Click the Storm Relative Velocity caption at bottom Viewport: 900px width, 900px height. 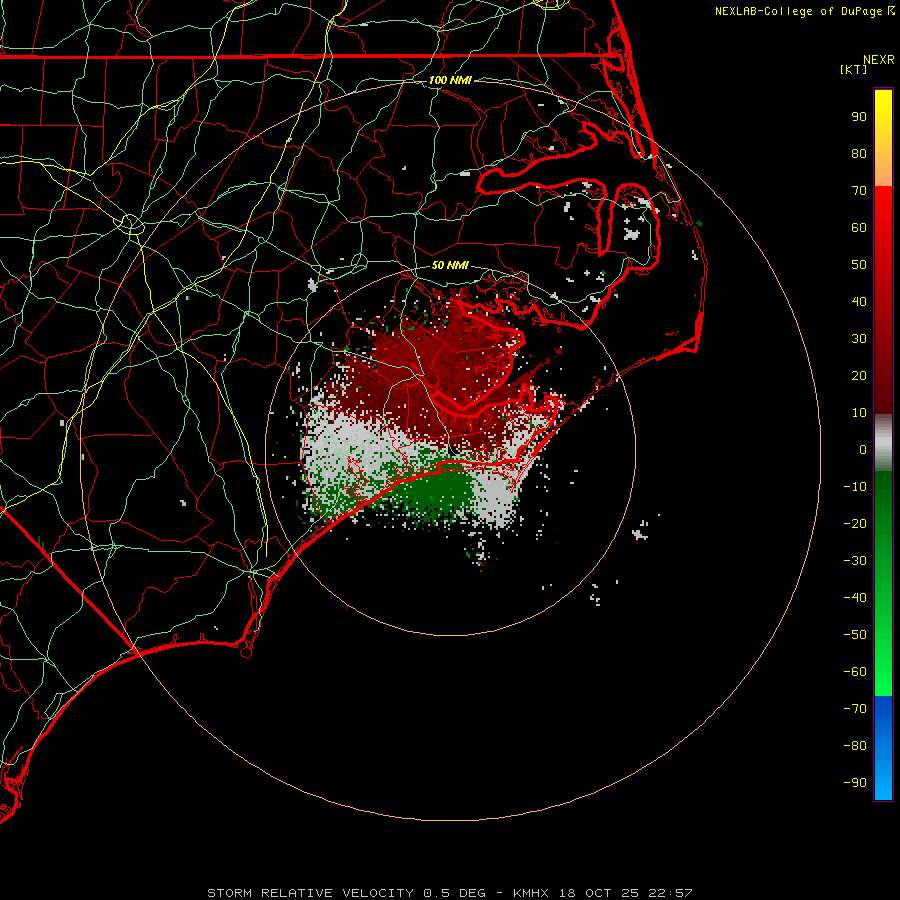click(x=450, y=893)
